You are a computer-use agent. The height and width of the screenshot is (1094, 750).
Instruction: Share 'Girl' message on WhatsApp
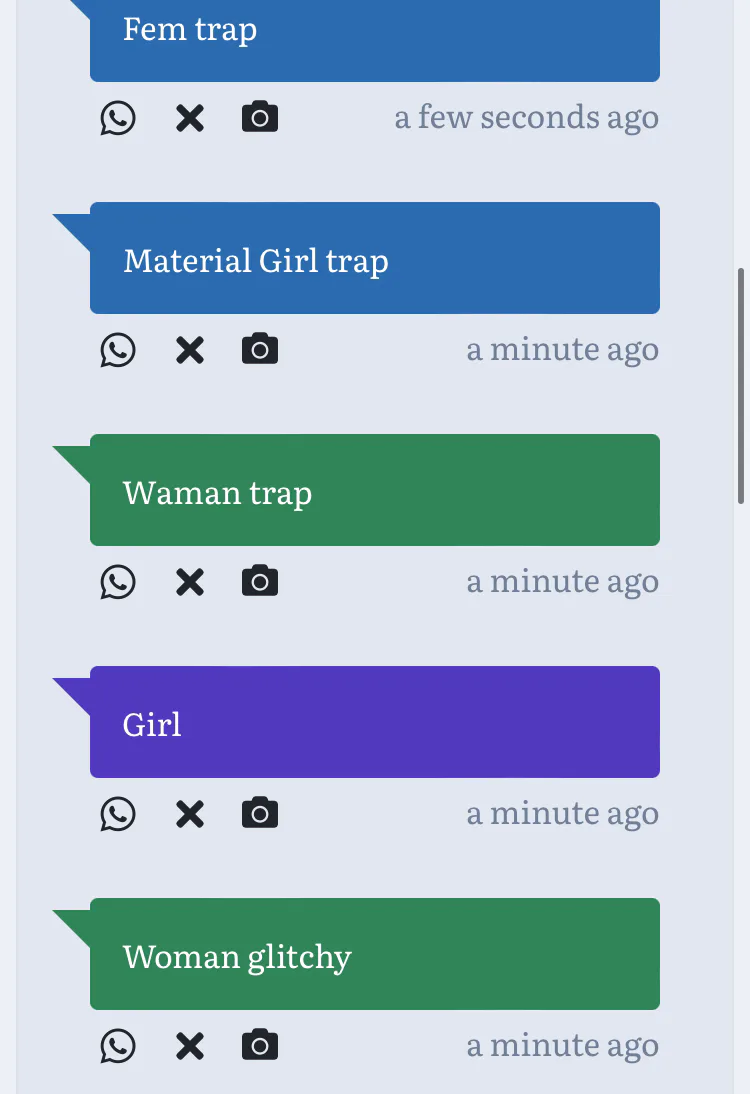(x=118, y=814)
